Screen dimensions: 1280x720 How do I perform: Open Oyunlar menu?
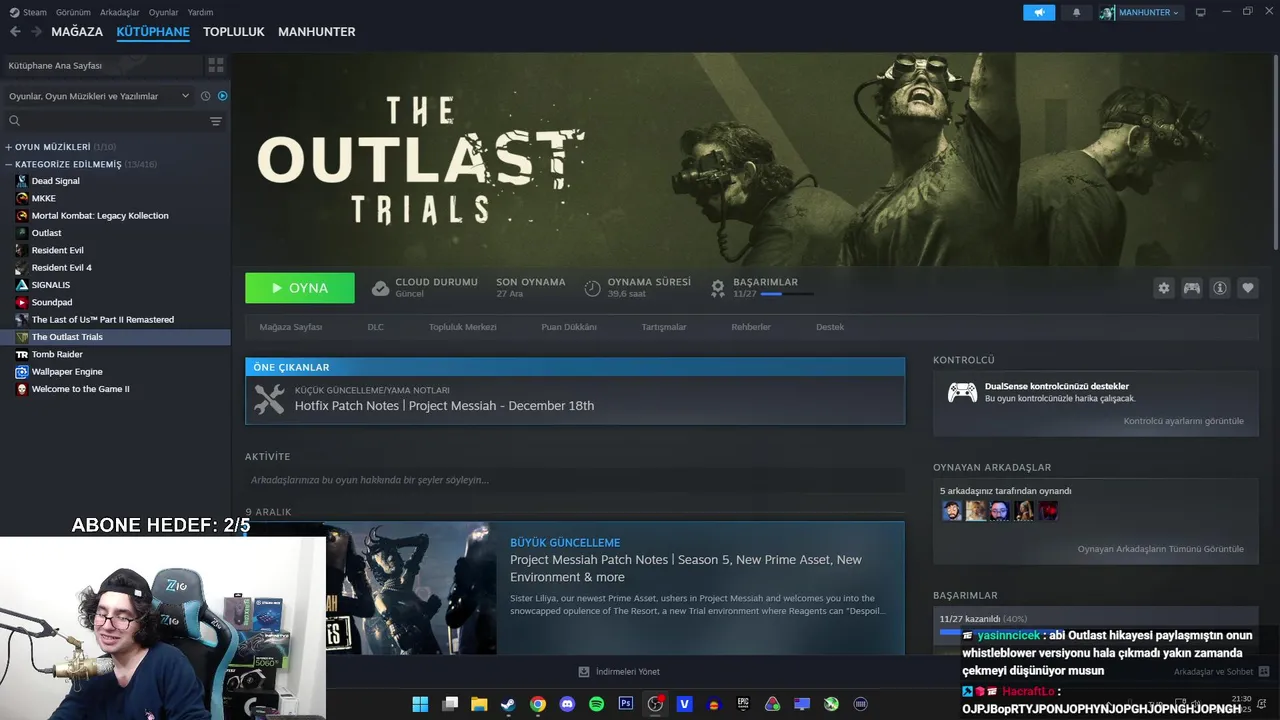(164, 12)
